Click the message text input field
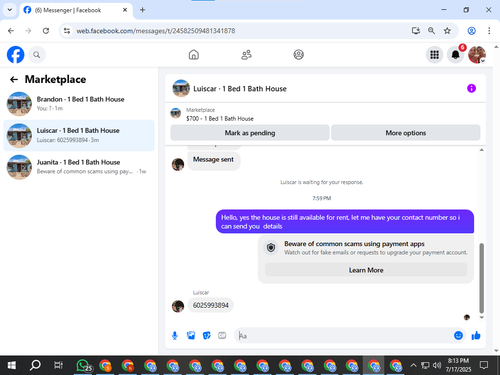Viewport: 500px width, 375px height. coord(343,336)
